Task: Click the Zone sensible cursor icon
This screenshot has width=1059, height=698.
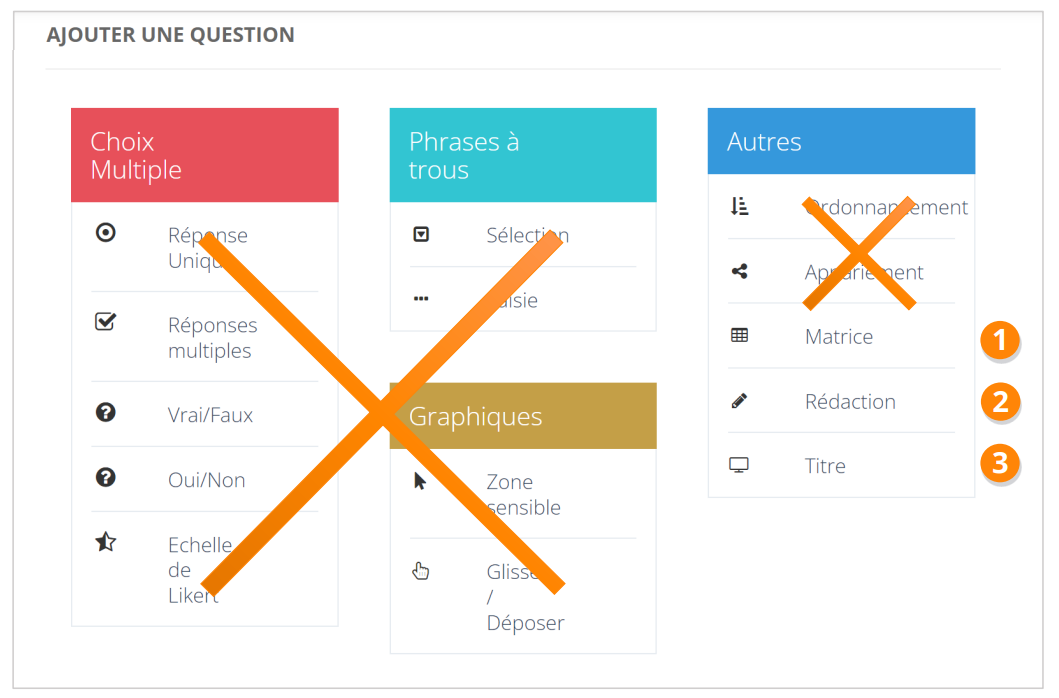Action: [x=420, y=481]
